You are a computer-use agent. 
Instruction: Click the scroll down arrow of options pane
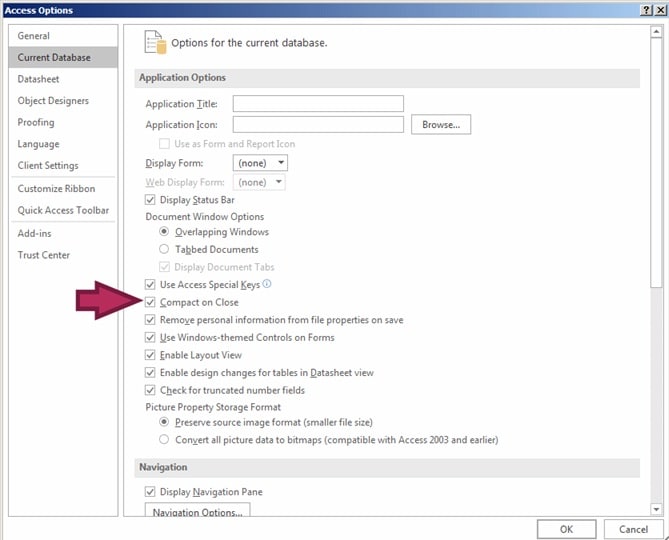pos(656,509)
